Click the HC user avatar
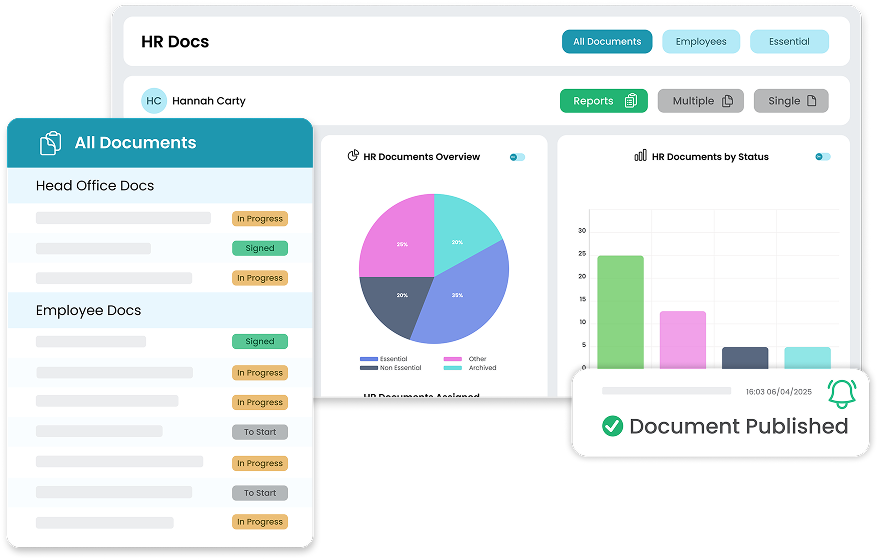This screenshot has height=560, width=881. point(153,101)
